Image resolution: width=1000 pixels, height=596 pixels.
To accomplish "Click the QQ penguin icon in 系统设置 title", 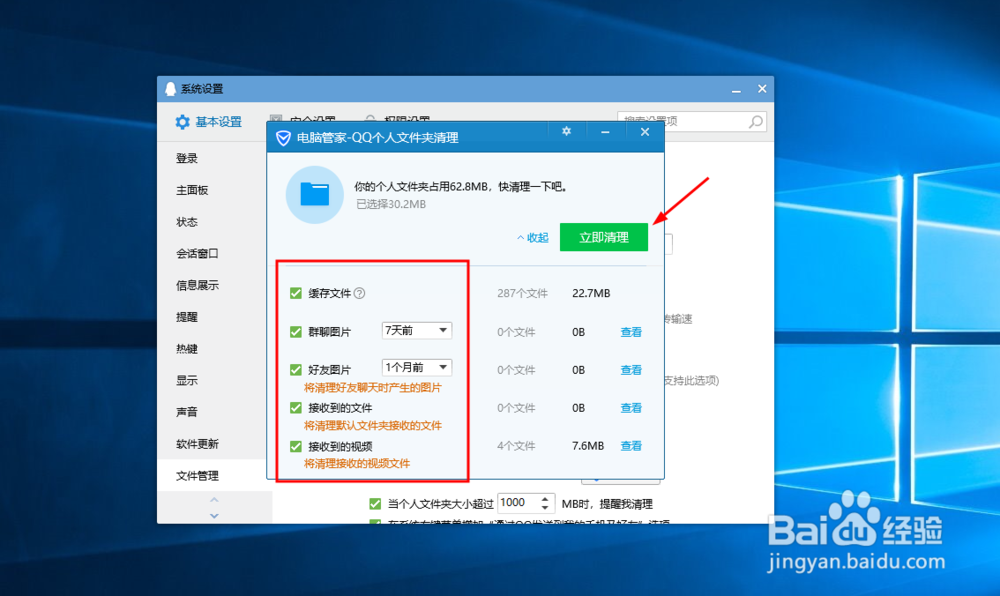I will (x=170, y=89).
